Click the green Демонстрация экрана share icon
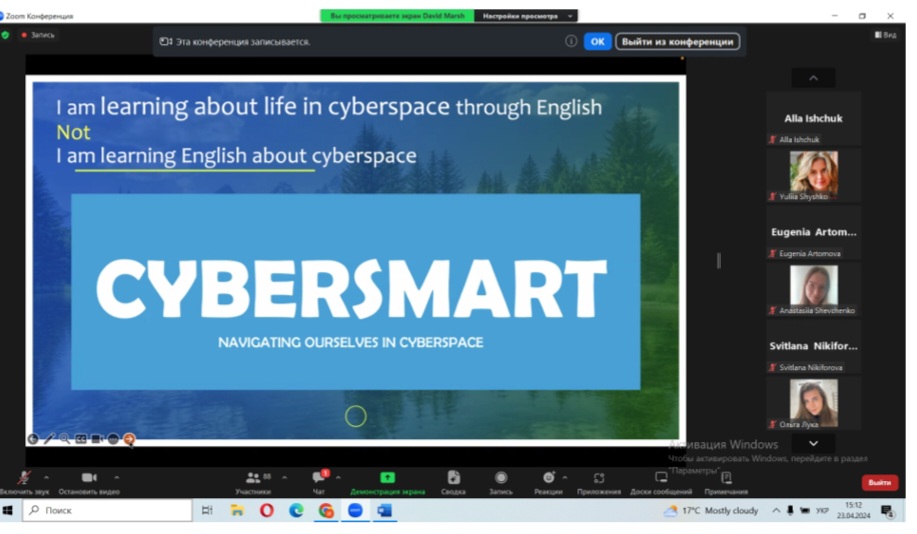 387,478
